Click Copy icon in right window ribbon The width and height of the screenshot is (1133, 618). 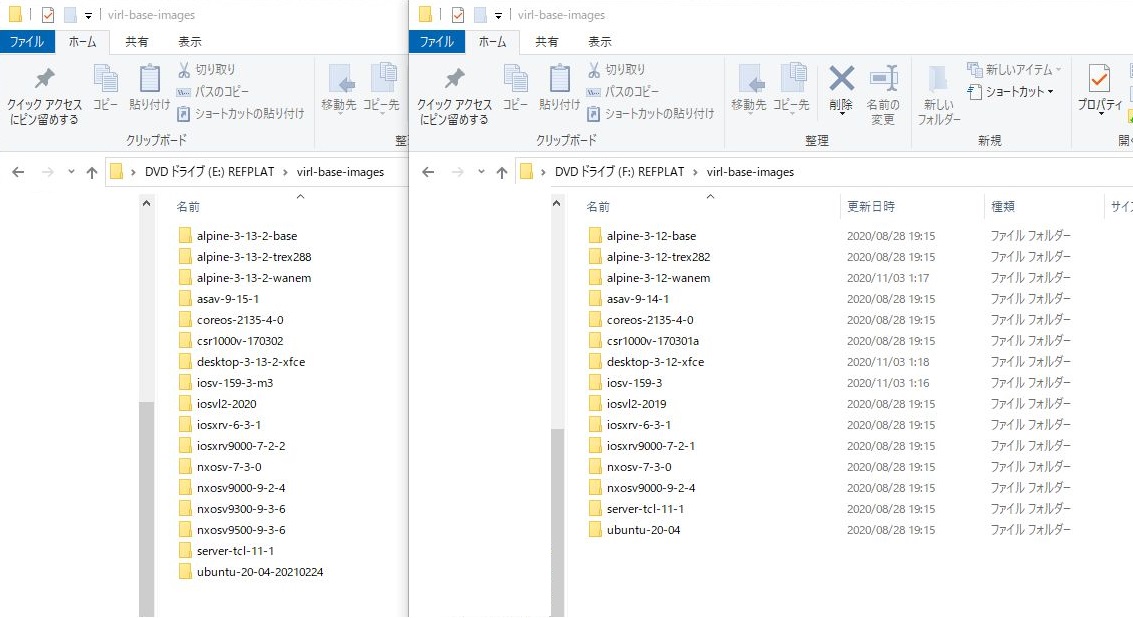click(515, 87)
